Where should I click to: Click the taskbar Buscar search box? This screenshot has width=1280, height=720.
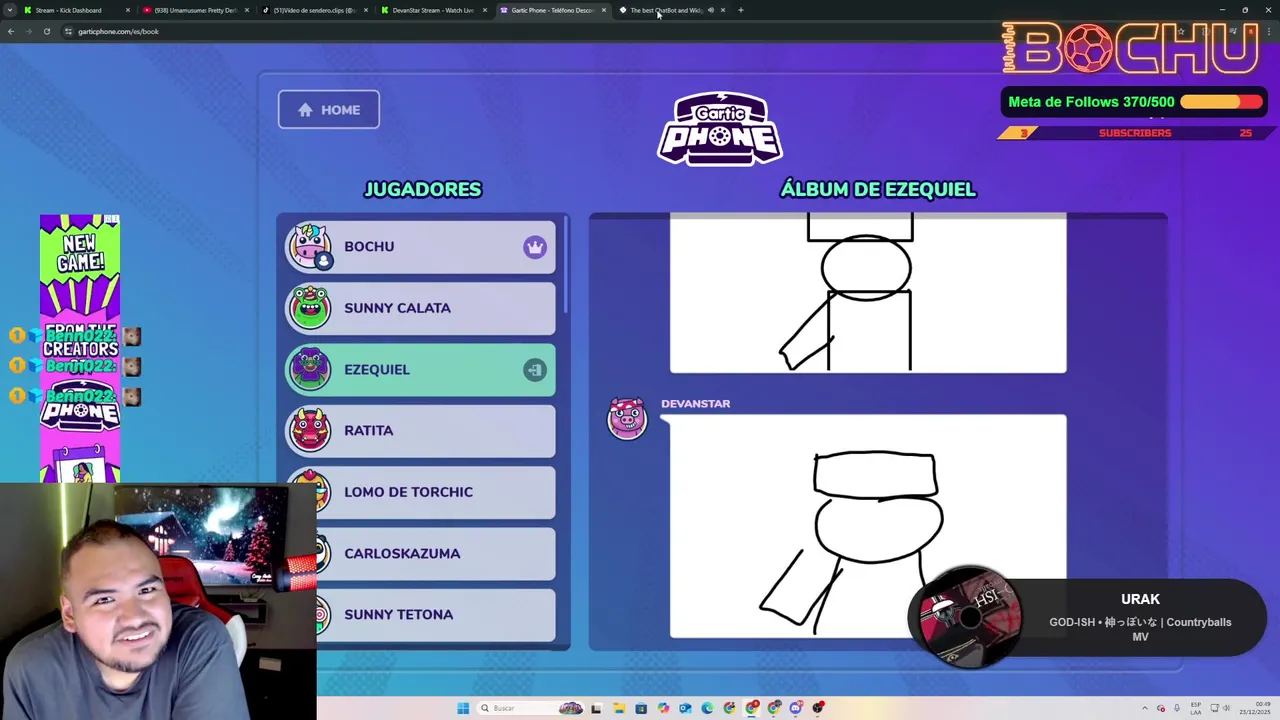(x=530, y=708)
